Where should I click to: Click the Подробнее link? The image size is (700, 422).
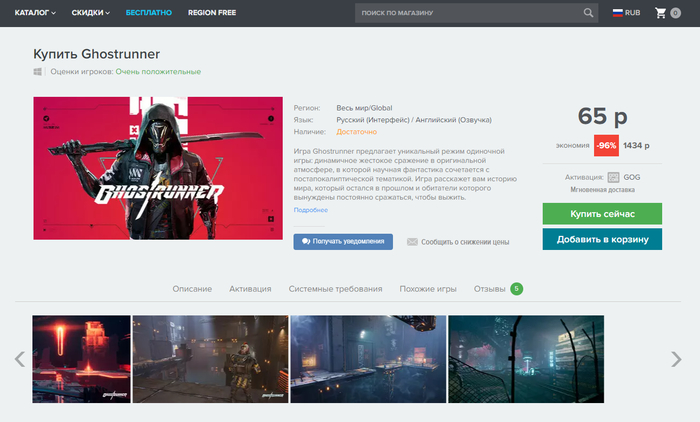(311, 210)
